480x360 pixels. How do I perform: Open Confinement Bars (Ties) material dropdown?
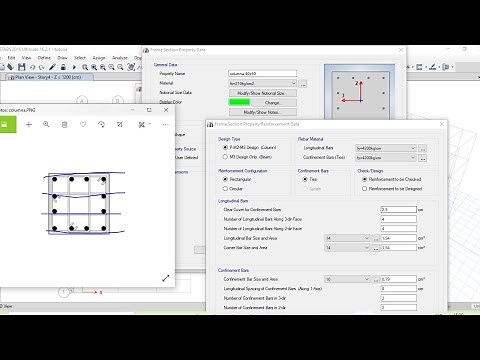point(386,158)
